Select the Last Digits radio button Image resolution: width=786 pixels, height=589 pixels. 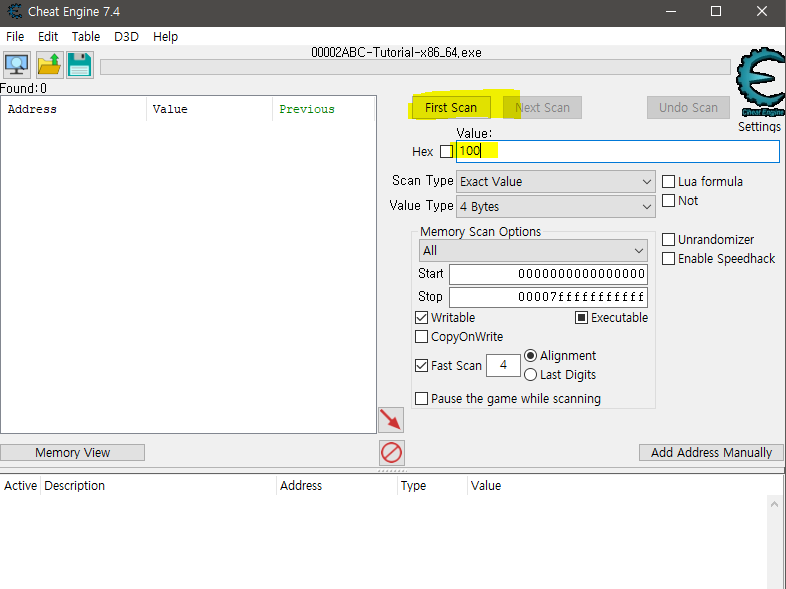(530, 375)
